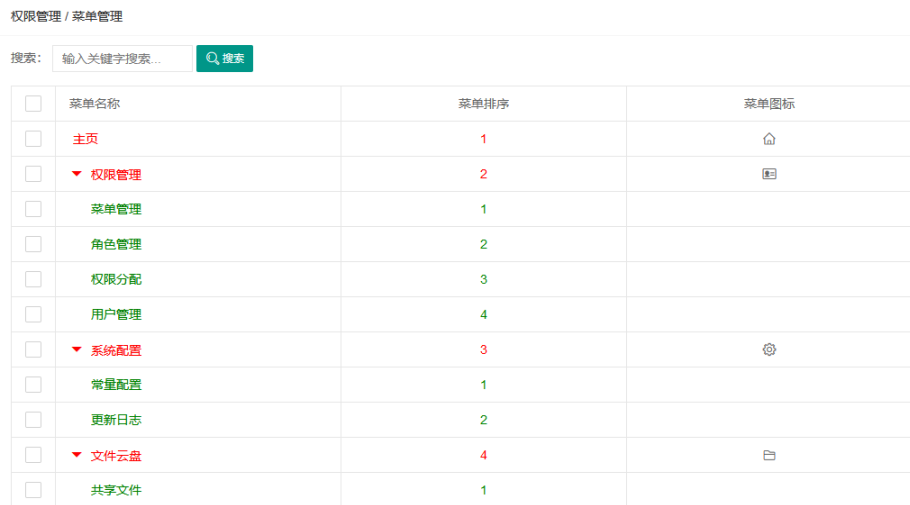Click the ID card icon in 权限管理 row

[769, 174]
